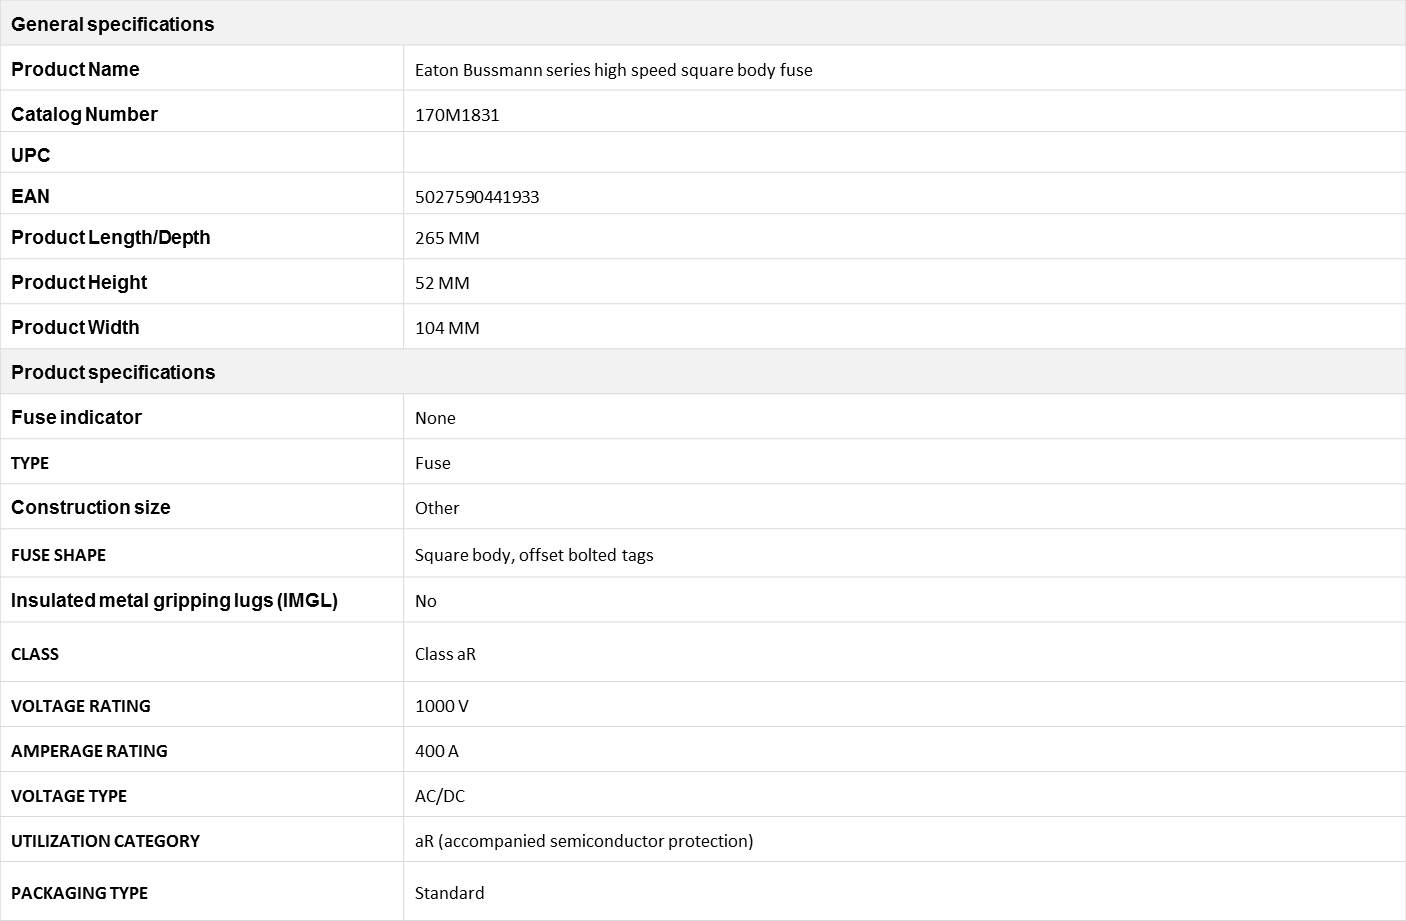This screenshot has height=921, width=1406.
Task: Click the 'UTILIZATION CATEGORY' label
Action: coord(105,841)
